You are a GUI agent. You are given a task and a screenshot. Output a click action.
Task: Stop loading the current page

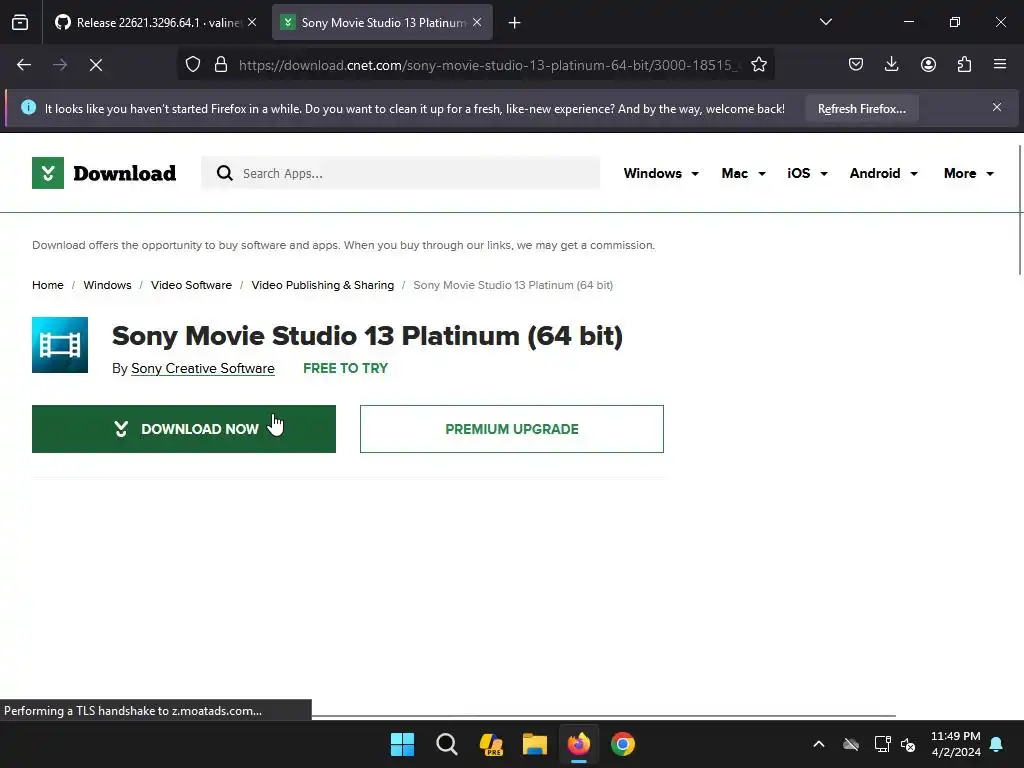pos(96,65)
